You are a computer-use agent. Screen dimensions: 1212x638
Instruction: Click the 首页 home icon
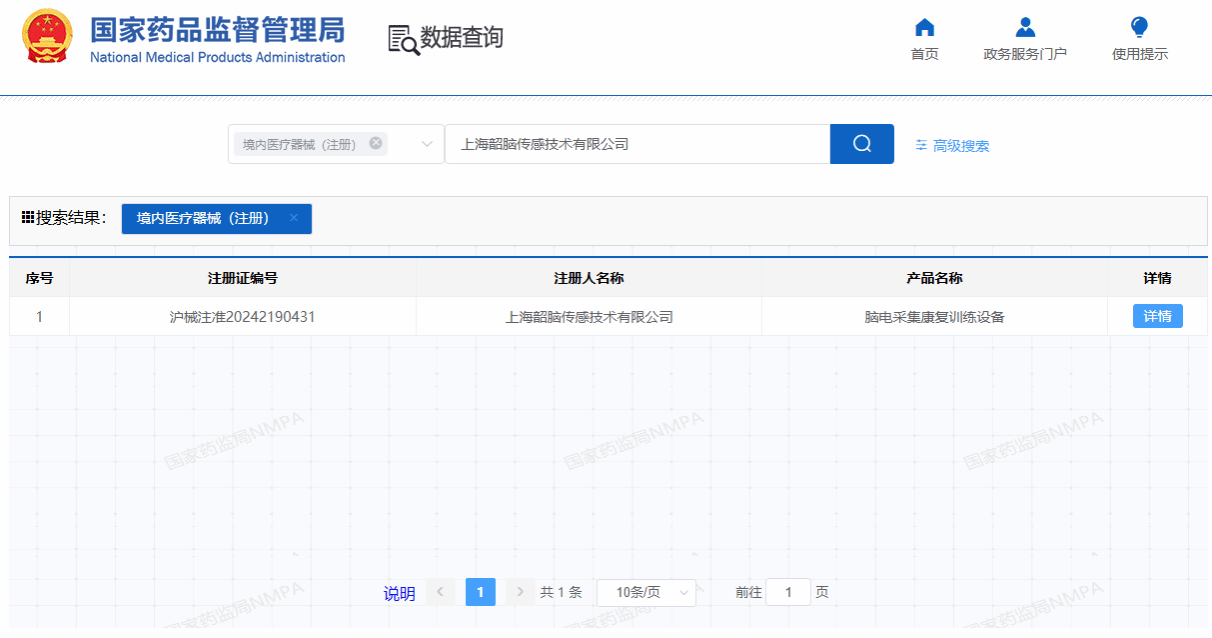[924, 28]
